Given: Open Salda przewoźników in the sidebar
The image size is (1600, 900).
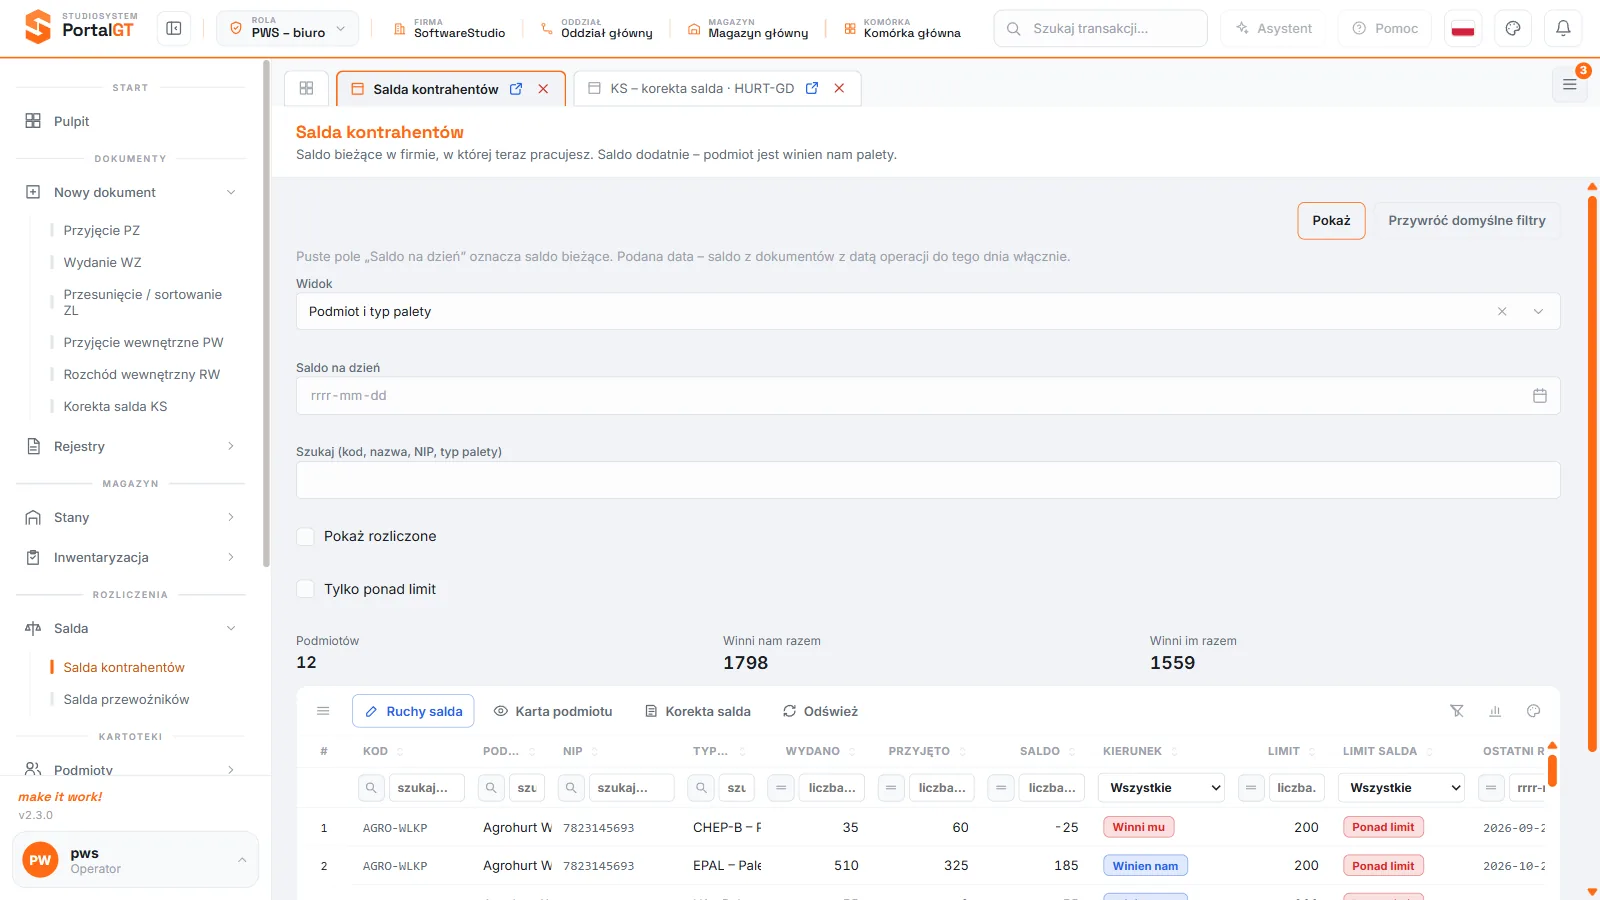Looking at the screenshot, I should coord(126,699).
